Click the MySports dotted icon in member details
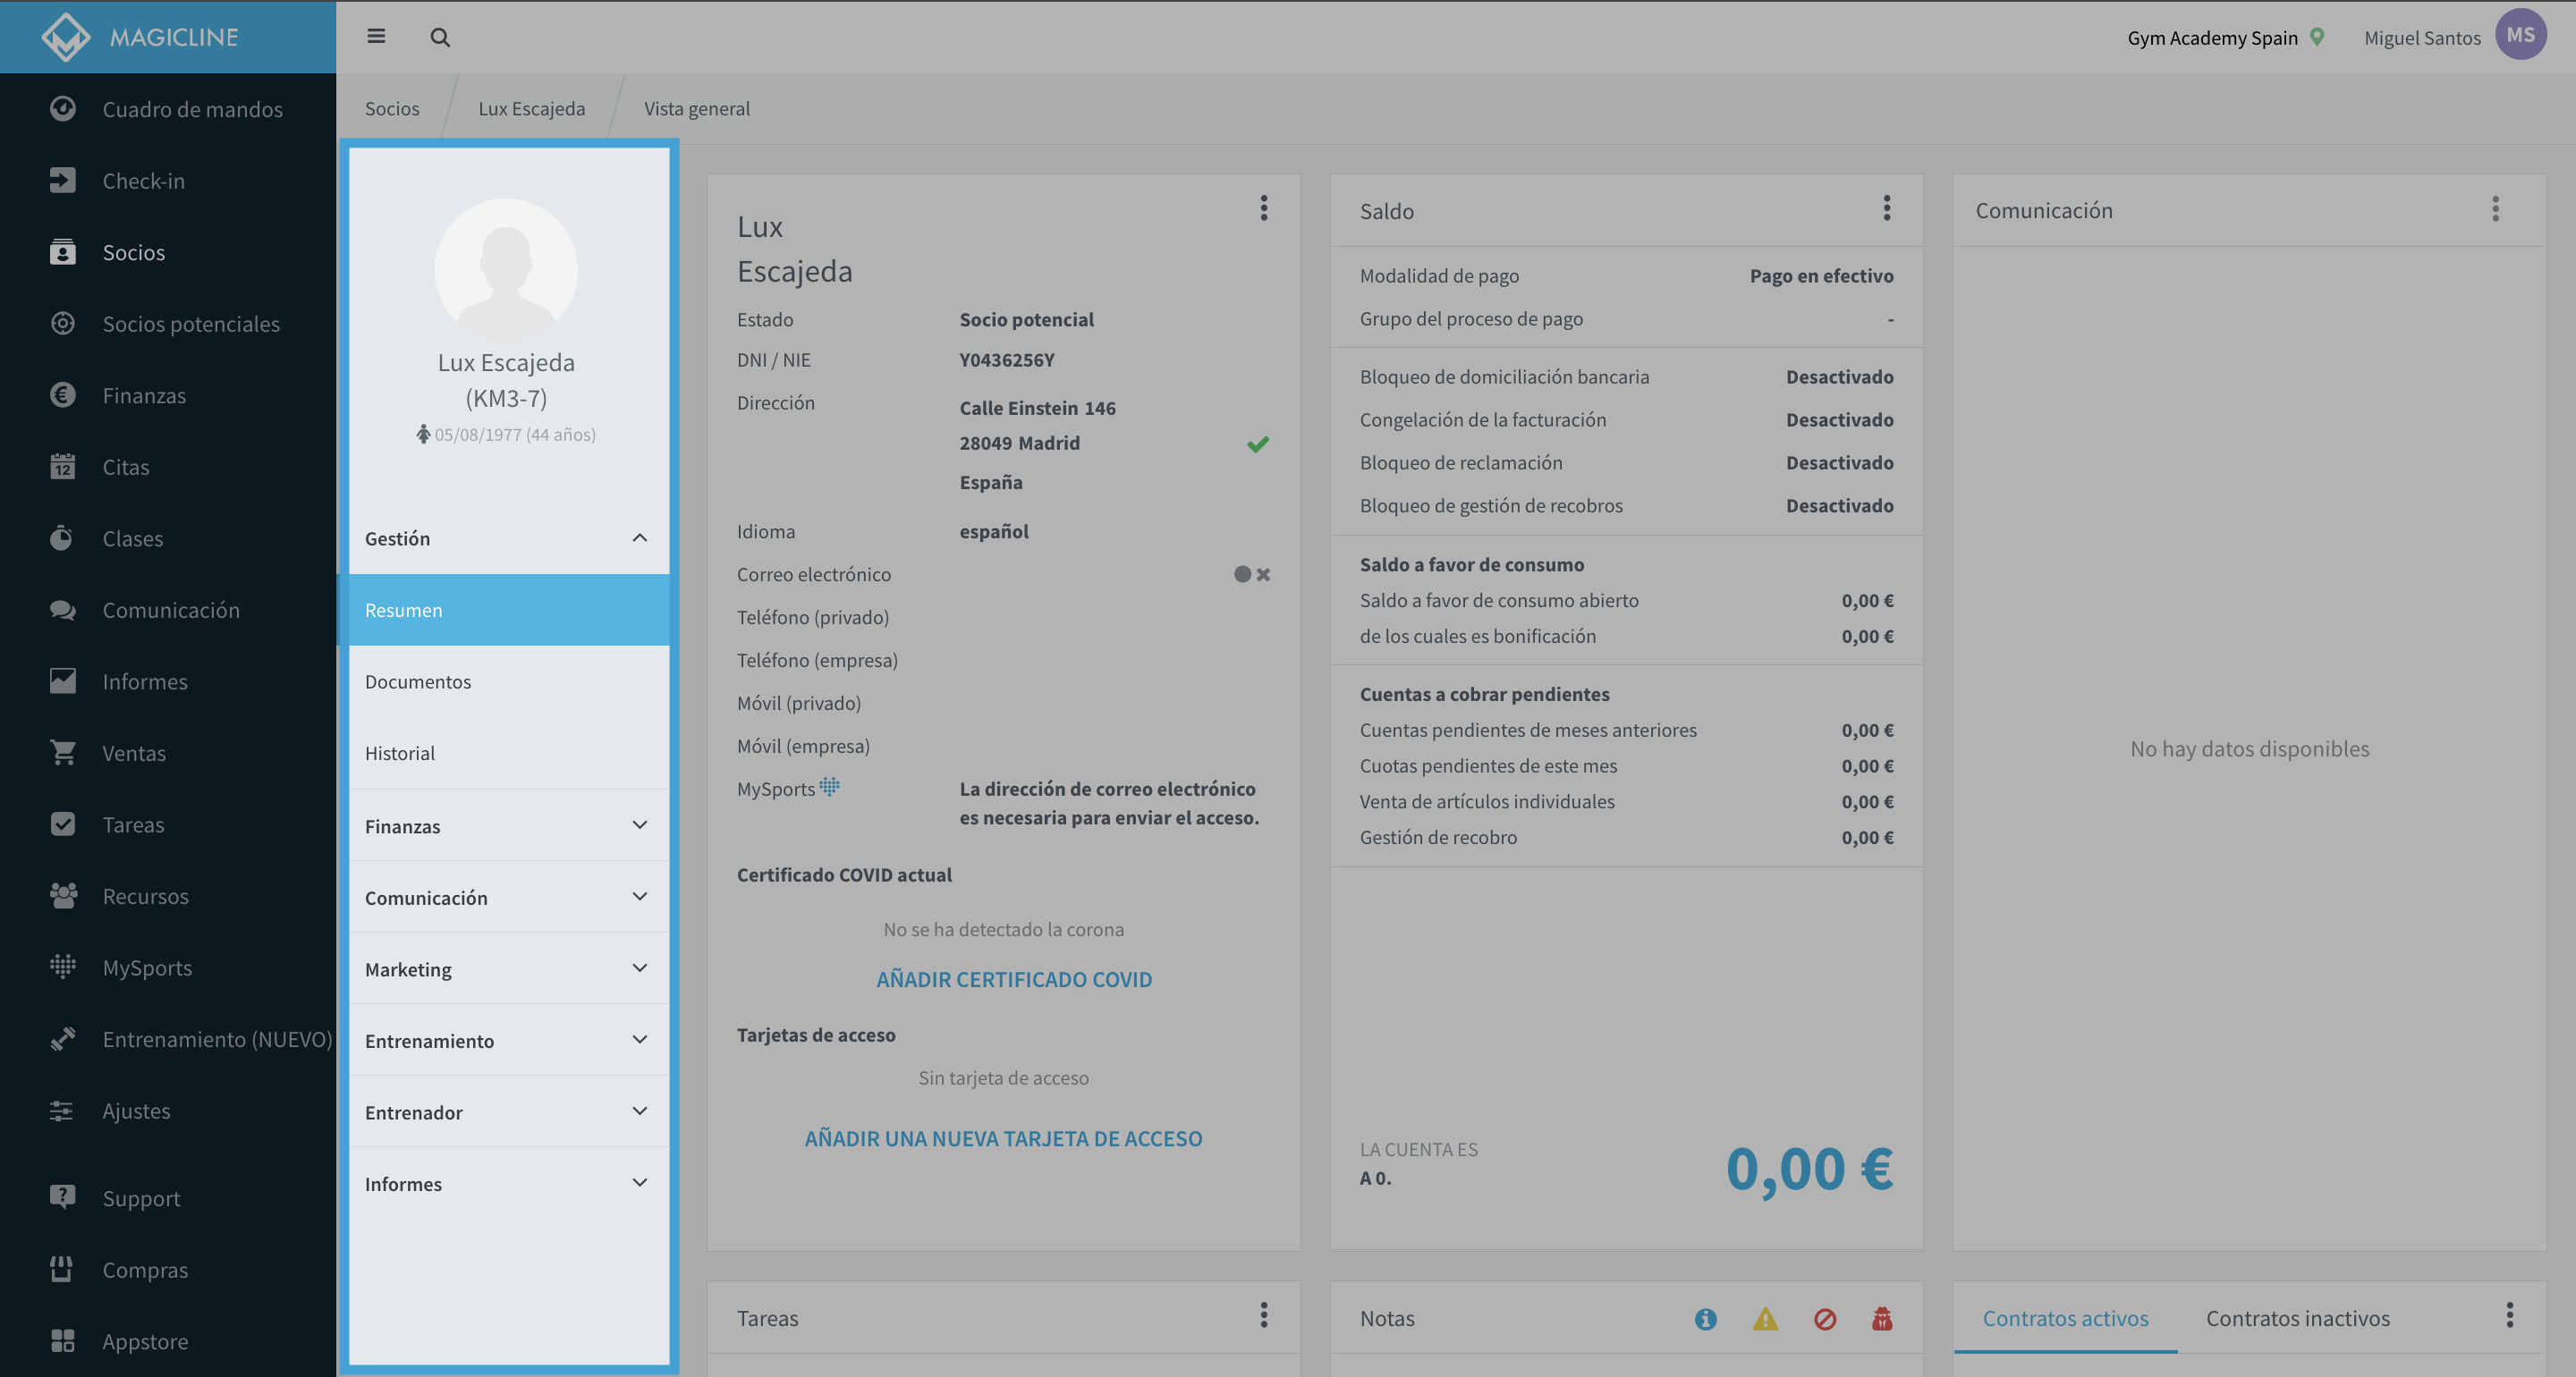The image size is (2576, 1377). [830, 787]
